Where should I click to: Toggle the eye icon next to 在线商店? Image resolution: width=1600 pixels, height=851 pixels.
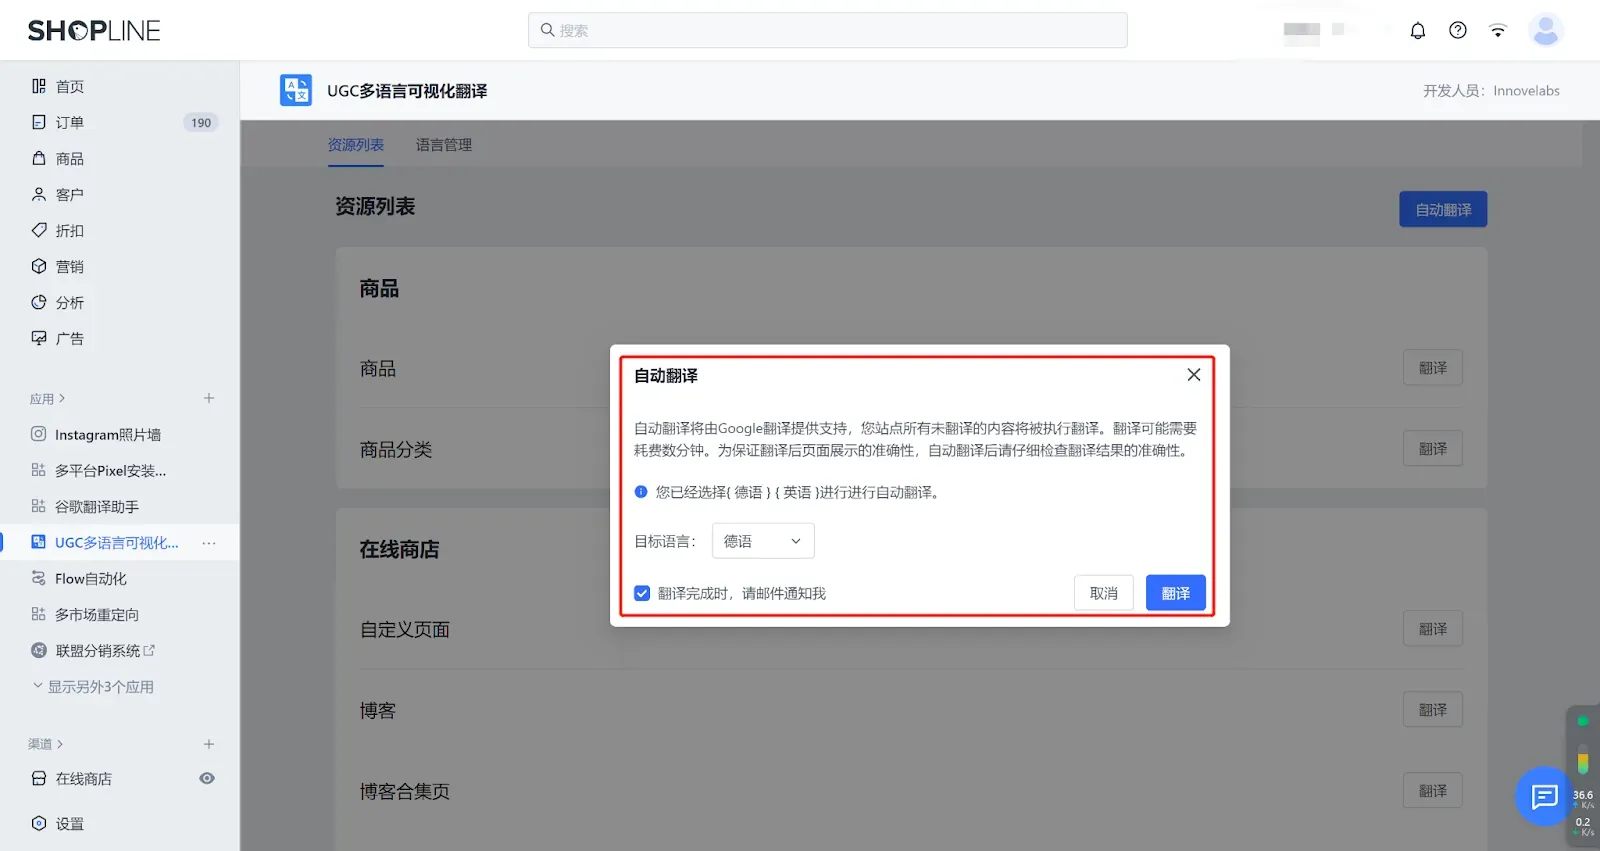pos(207,779)
